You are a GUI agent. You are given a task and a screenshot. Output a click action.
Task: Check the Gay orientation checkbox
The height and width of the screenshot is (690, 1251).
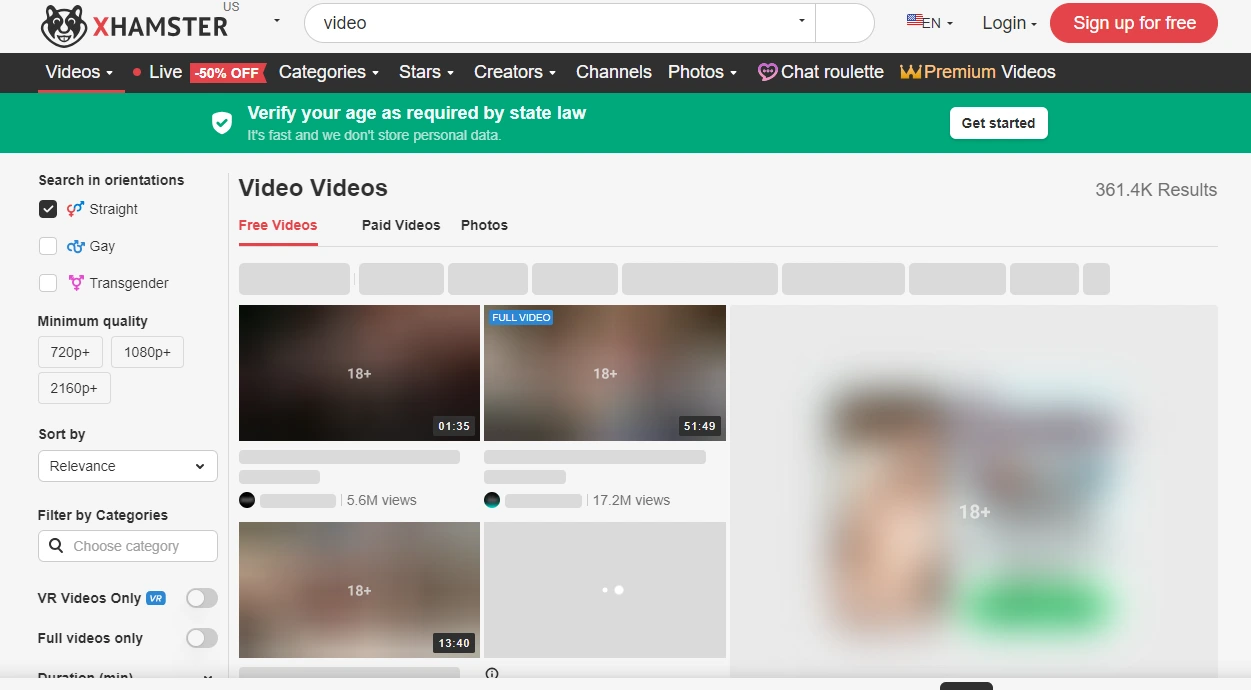point(48,246)
